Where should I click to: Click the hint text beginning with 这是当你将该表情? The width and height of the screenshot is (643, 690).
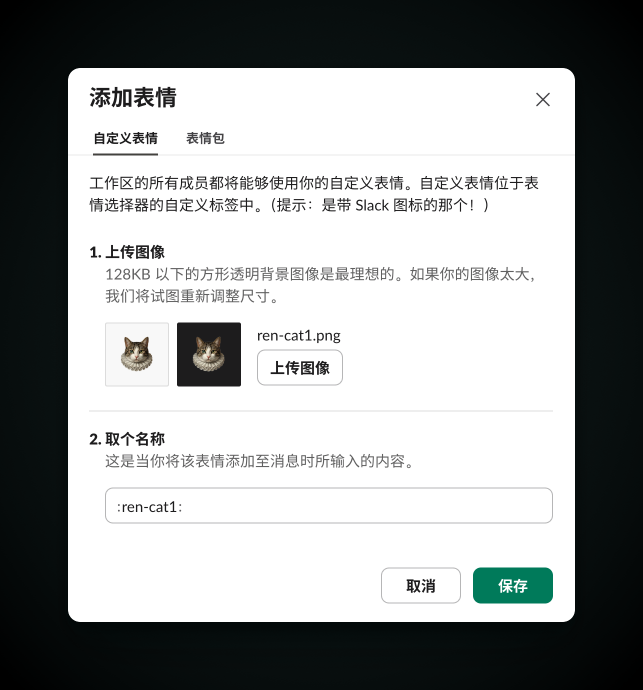coord(260,461)
